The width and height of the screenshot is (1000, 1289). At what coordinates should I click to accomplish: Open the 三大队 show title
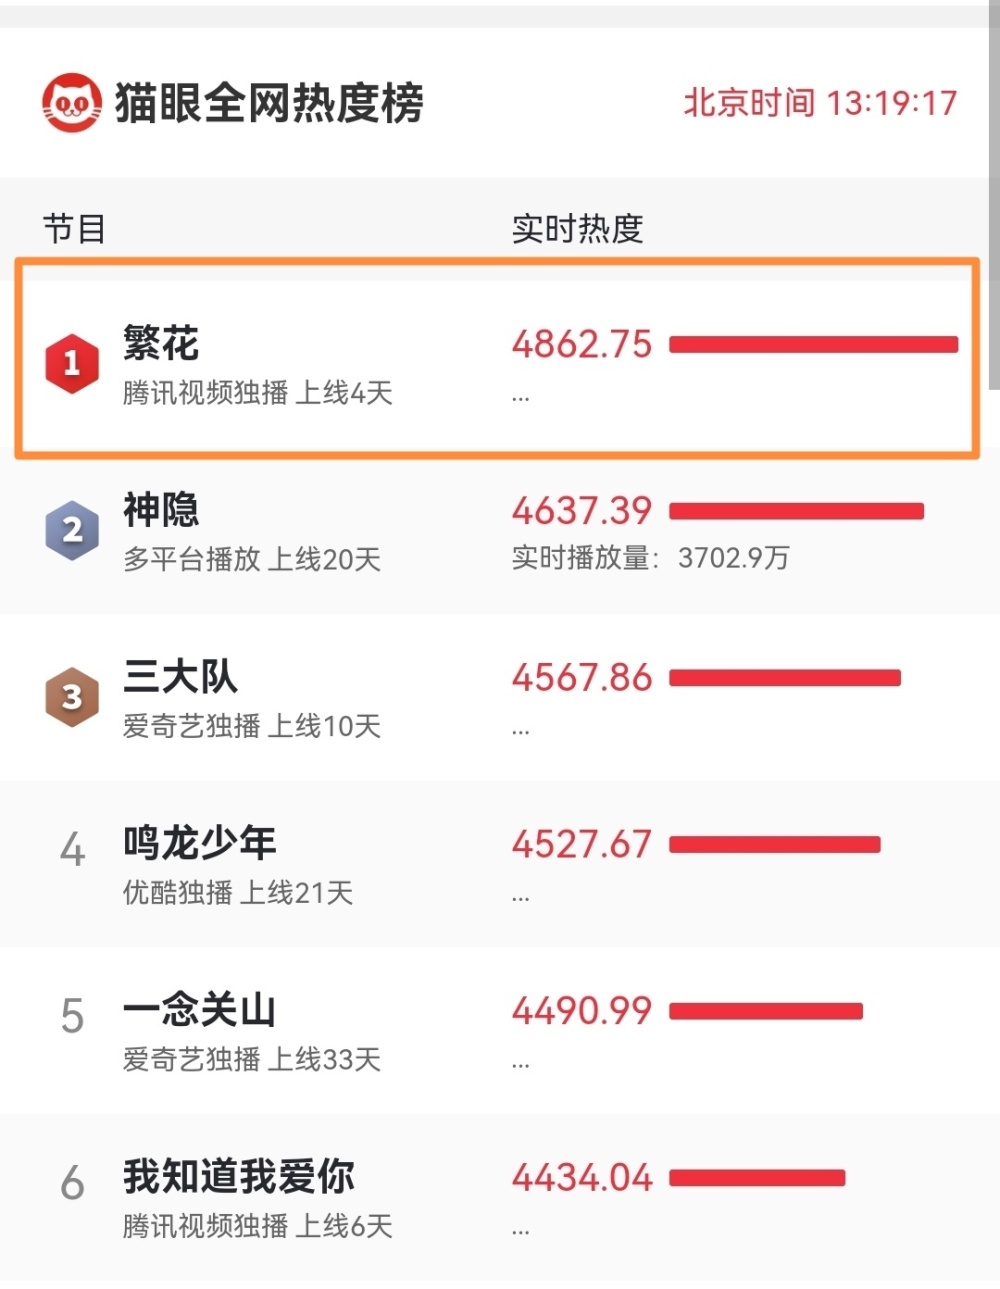180,677
